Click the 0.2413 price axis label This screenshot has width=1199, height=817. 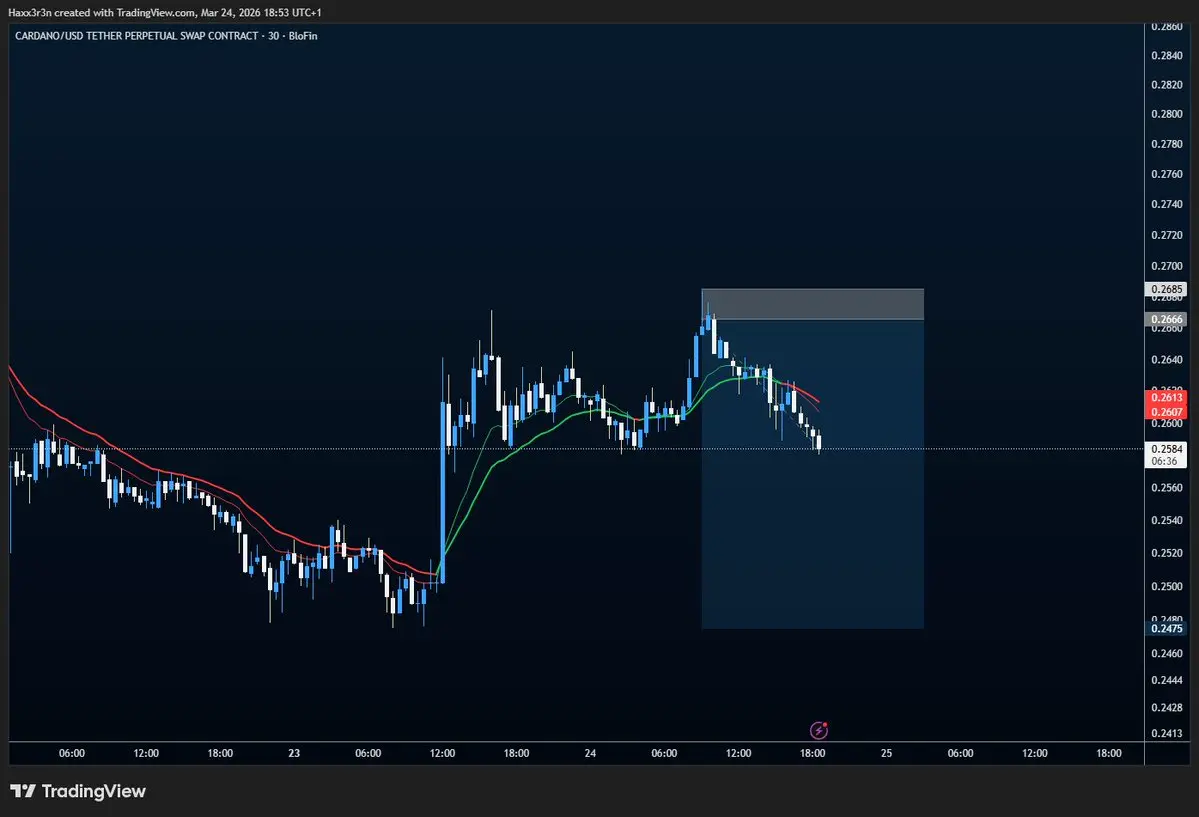[x=1166, y=733]
